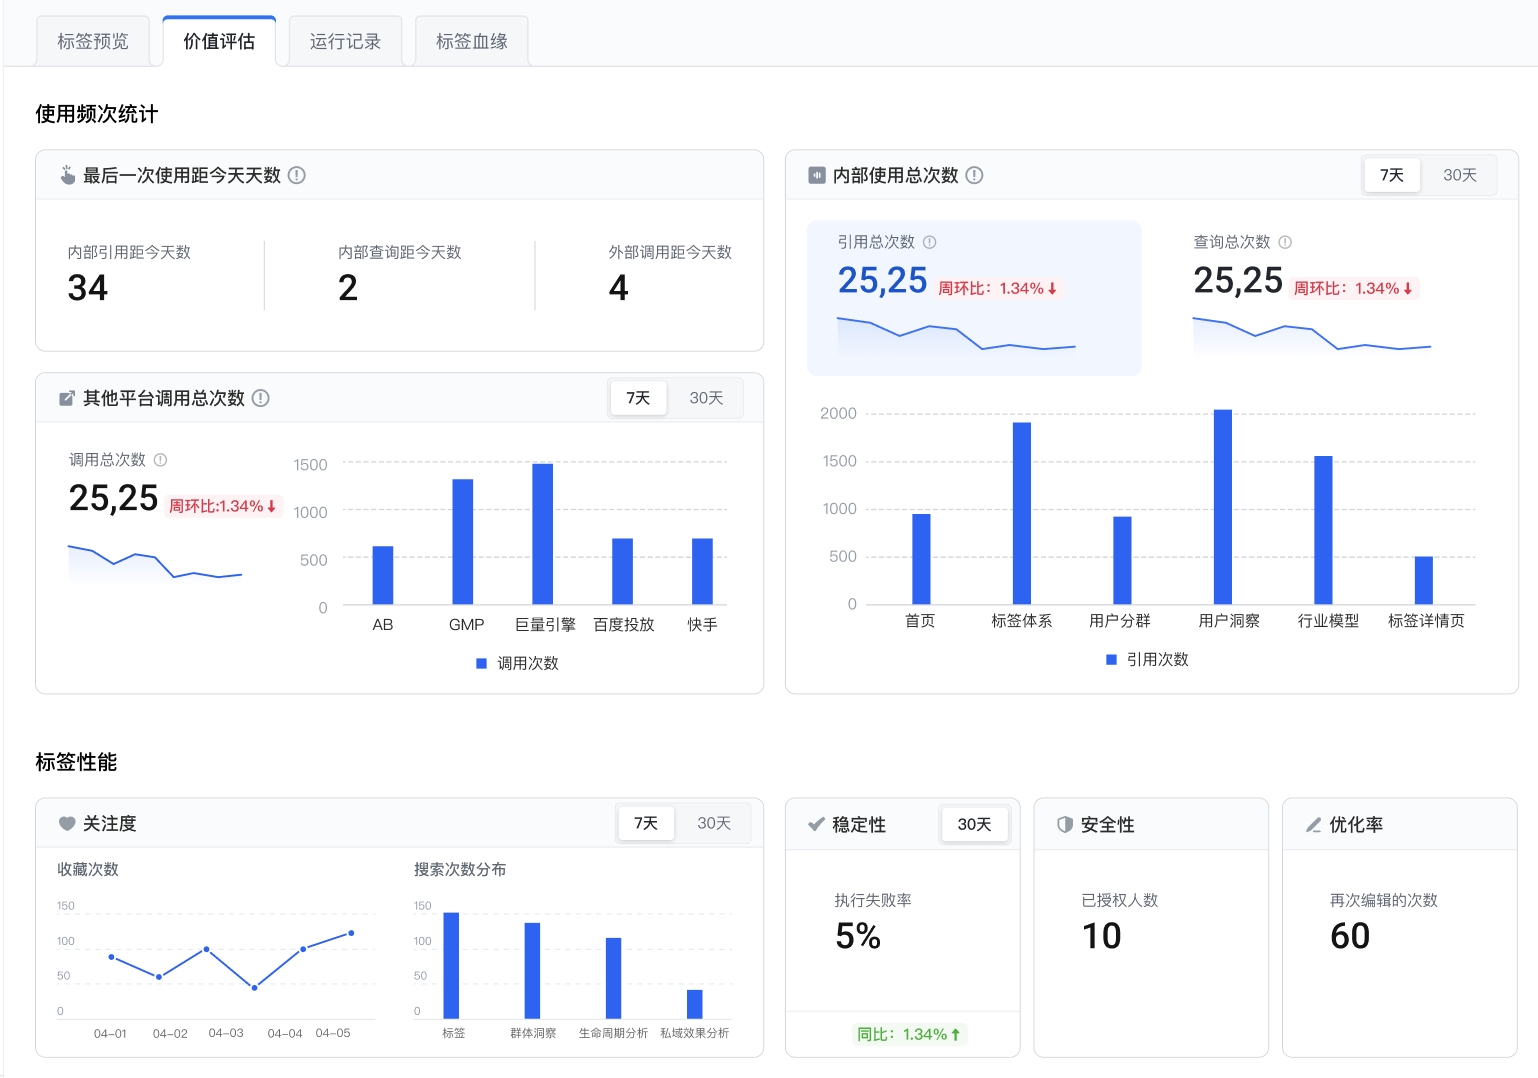Click the 用户洞察 bar in chart
Screen dimensions: 1538x1078
1223,507
